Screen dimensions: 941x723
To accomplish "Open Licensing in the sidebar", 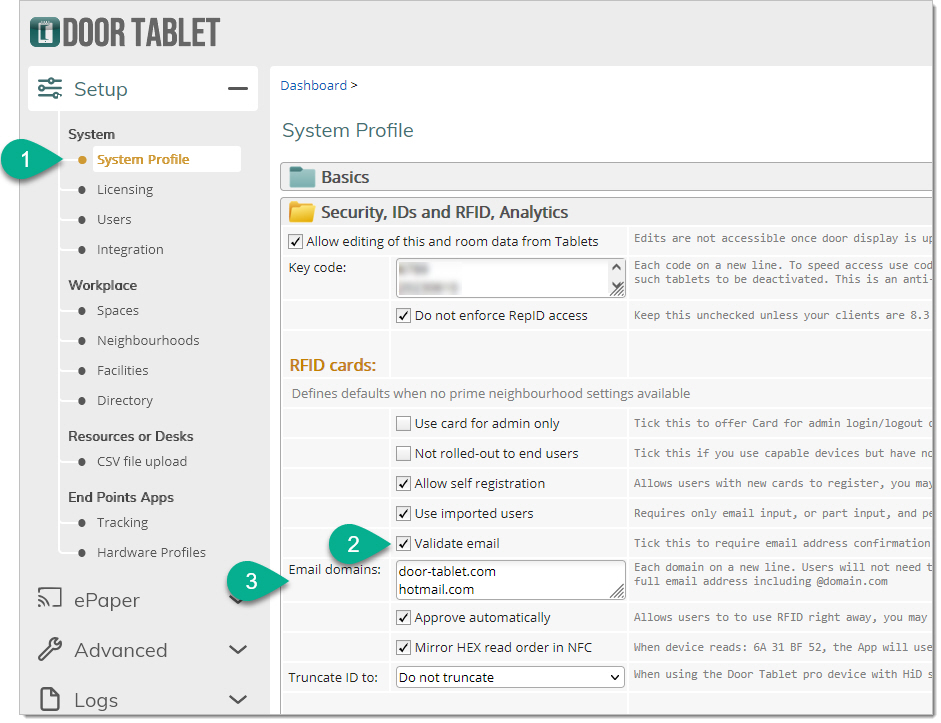I will [x=125, y=190].
